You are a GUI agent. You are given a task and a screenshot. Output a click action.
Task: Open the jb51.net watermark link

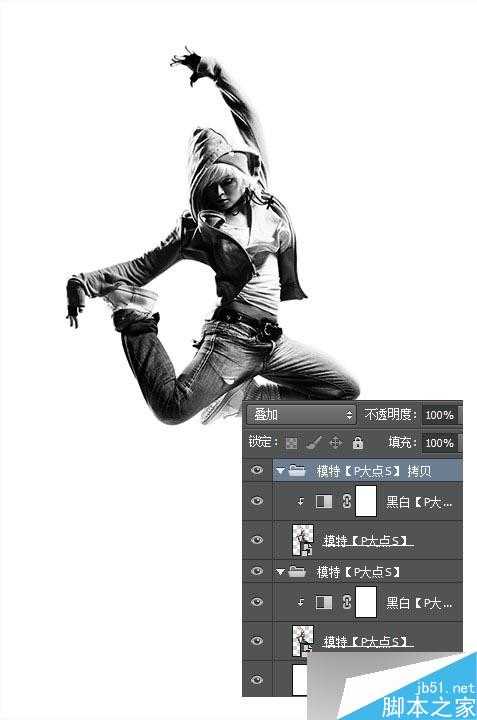click(x=445, y=688)
